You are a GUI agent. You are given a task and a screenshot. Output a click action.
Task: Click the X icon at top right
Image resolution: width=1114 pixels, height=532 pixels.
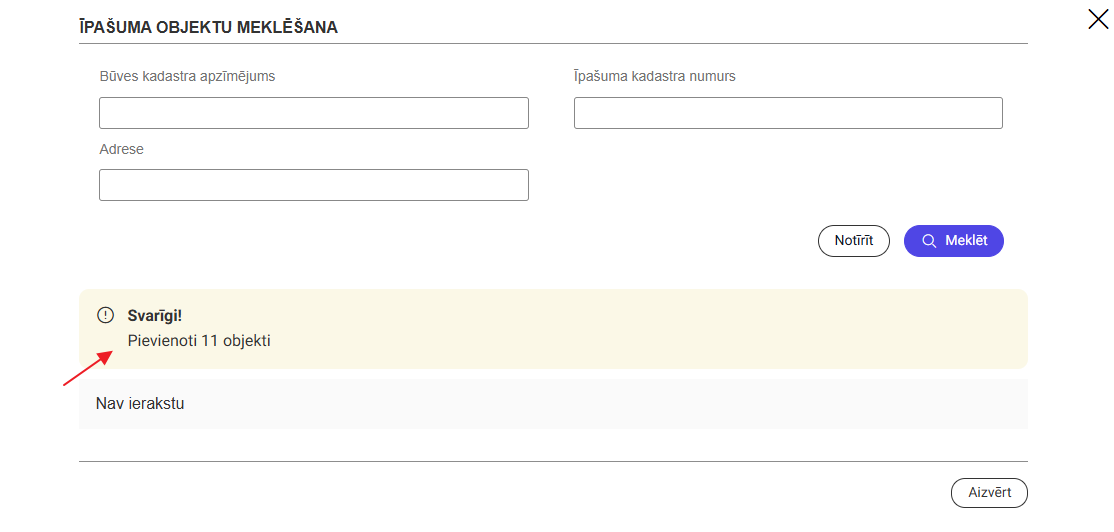click(x=1098, y=19)
